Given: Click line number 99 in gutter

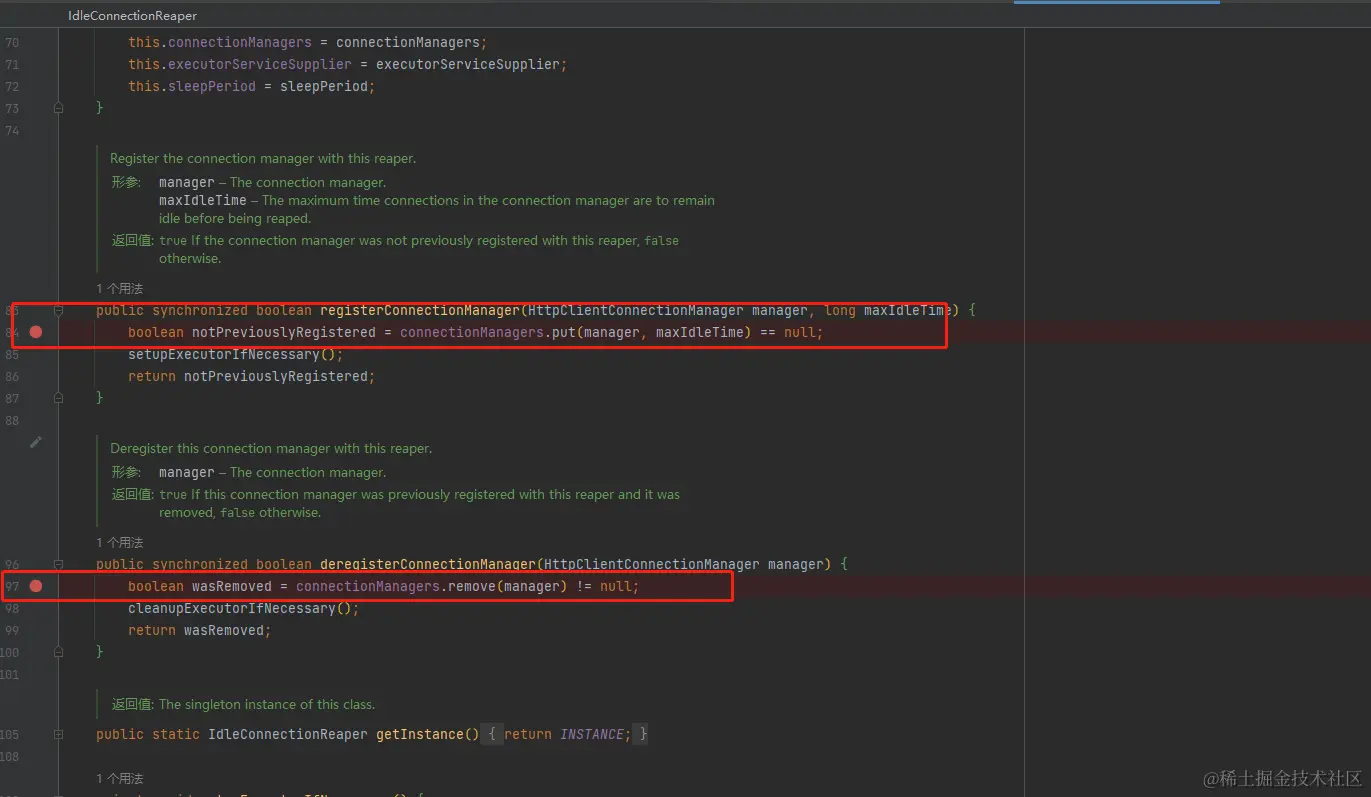Looking at the screenshot, I should pos(12,630).
